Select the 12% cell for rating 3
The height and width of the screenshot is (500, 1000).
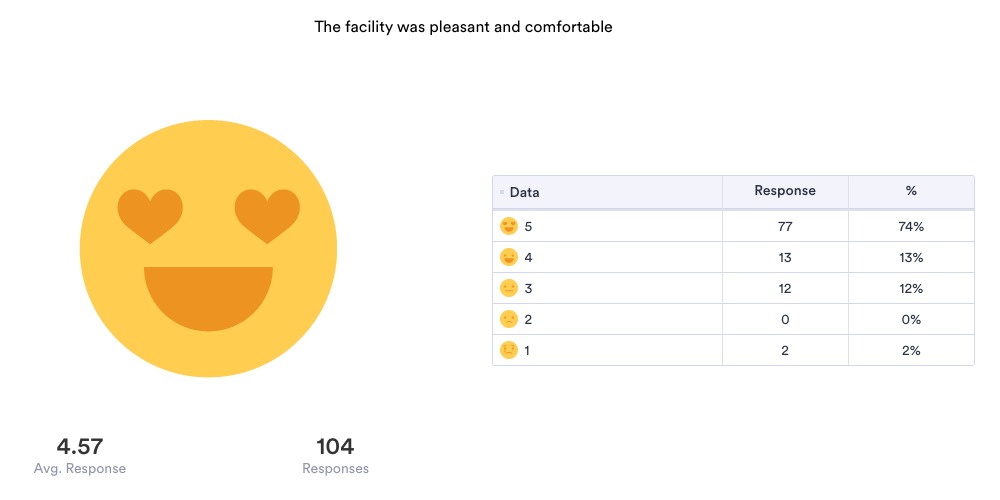click(910, 289)
